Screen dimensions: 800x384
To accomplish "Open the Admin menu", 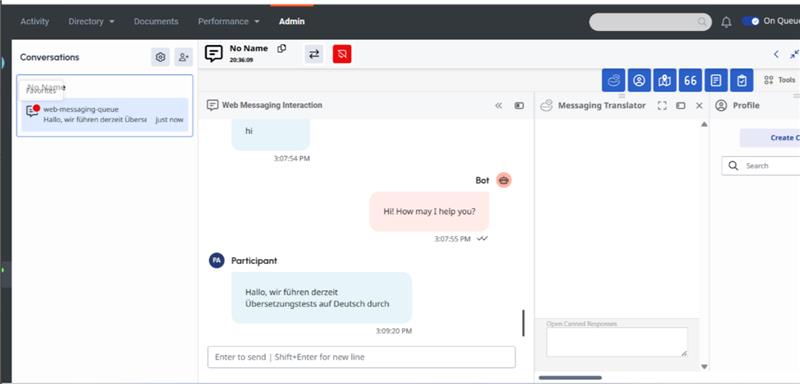I will pos(292,21).
